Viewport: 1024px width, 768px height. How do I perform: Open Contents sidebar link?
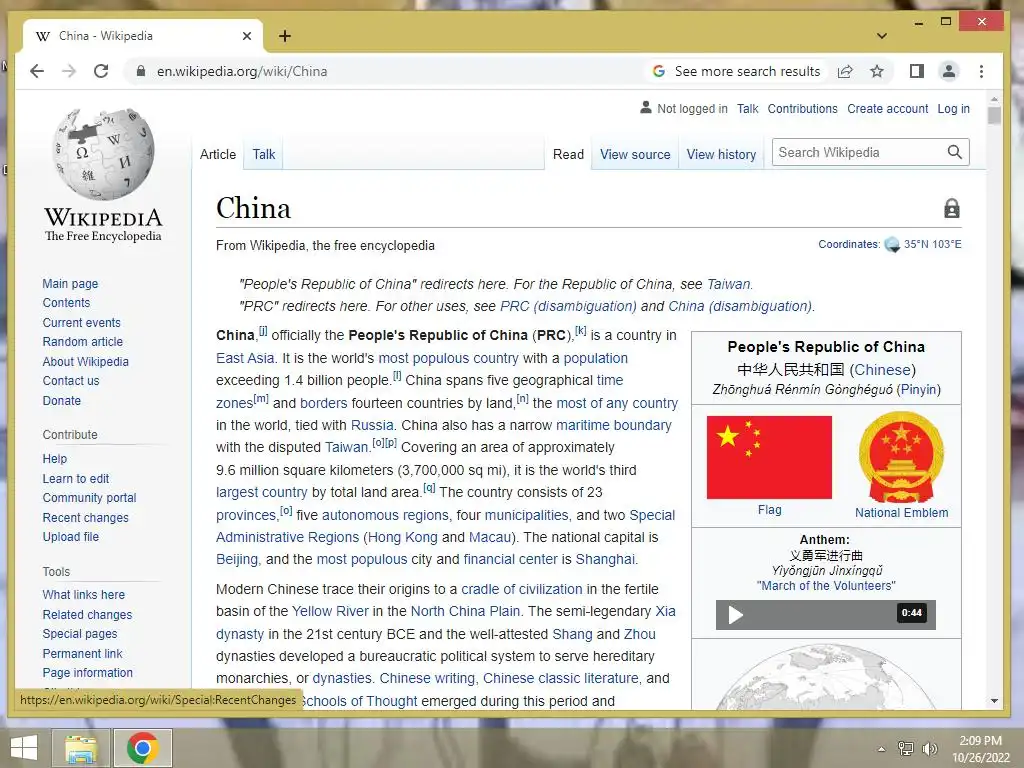pyautogui.click(x=66, y=303)
